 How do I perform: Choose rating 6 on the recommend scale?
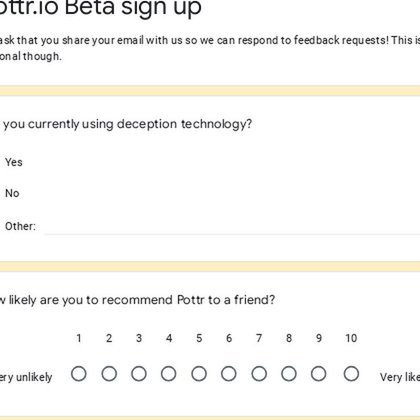229,374
